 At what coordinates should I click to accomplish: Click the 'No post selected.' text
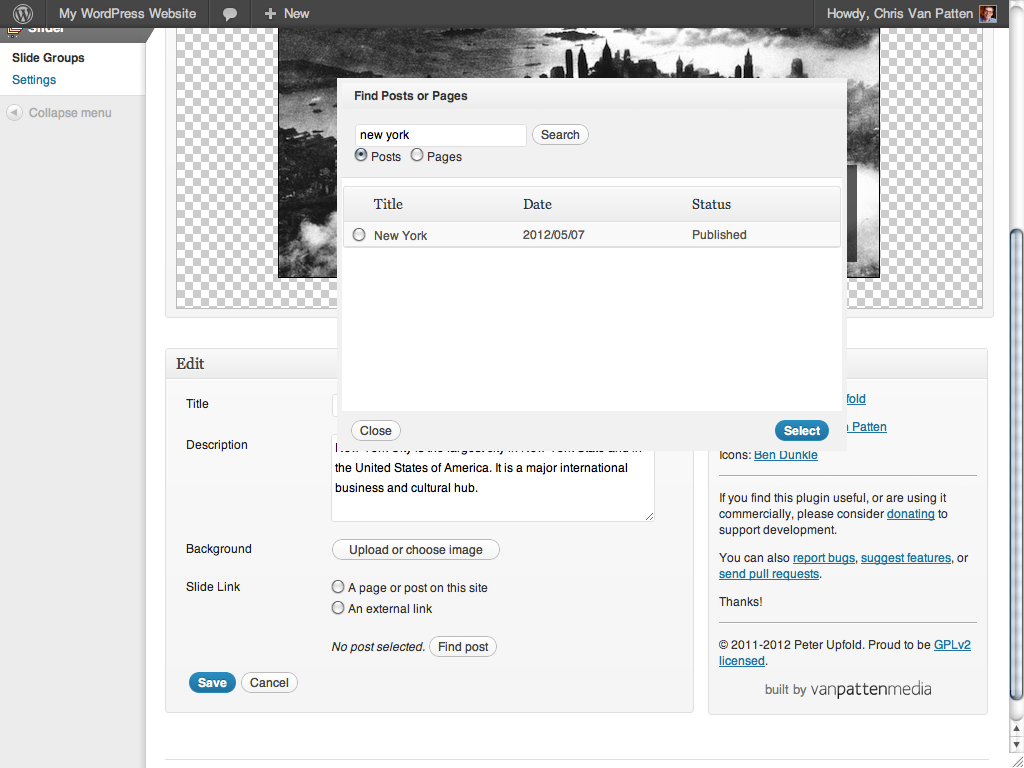[378, 647]
